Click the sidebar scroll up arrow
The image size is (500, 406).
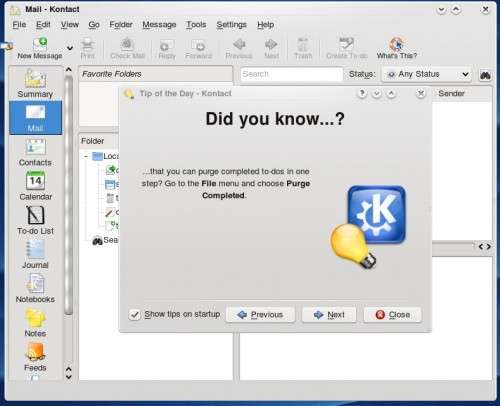69,70
